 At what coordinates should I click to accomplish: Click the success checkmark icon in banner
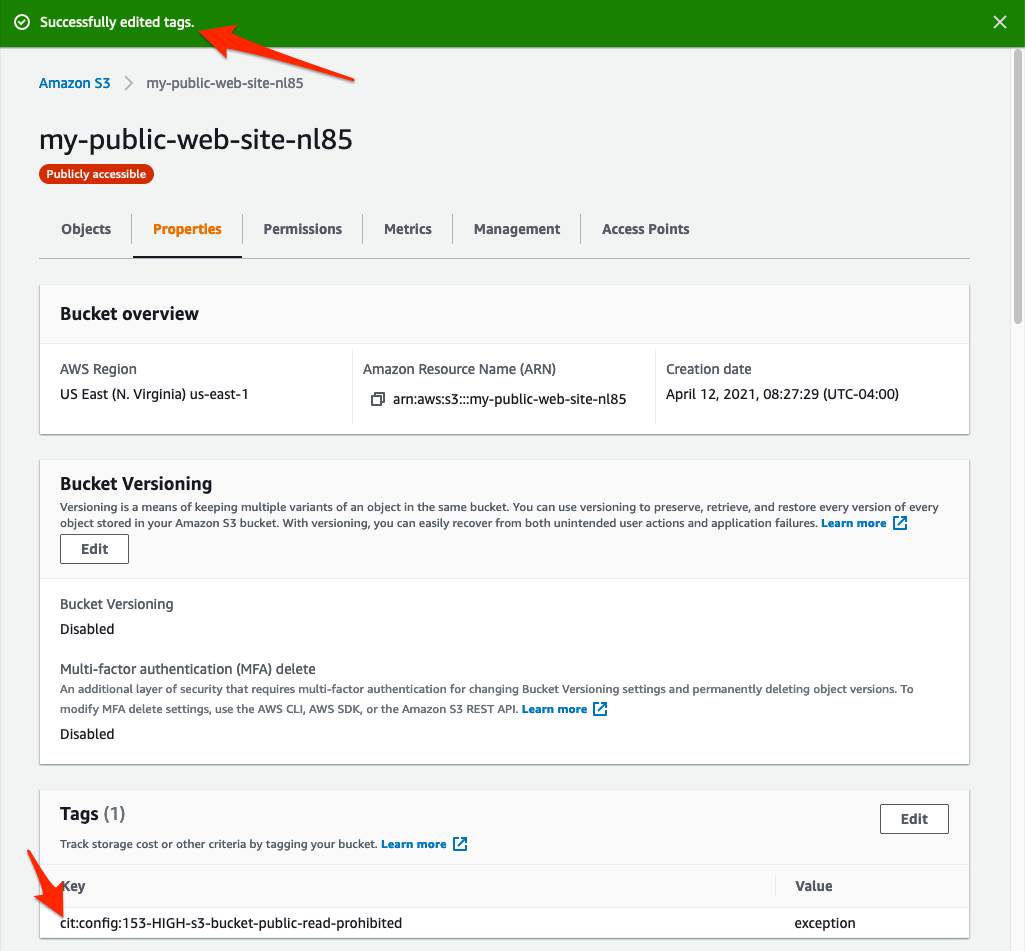click(x=22, y=22)
